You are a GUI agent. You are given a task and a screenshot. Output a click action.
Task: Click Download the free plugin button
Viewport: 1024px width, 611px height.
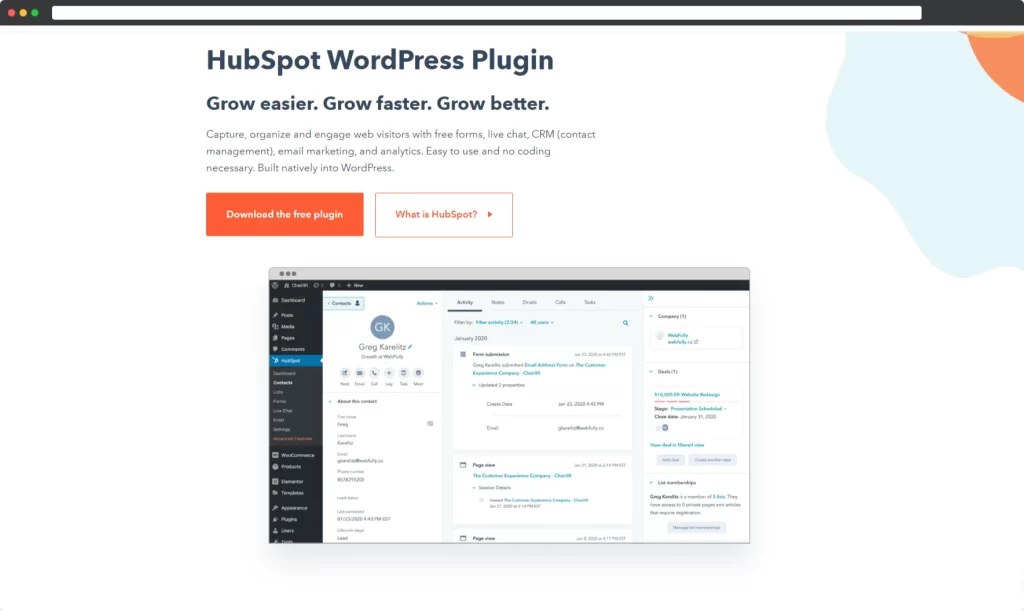(x=285, y=214)
